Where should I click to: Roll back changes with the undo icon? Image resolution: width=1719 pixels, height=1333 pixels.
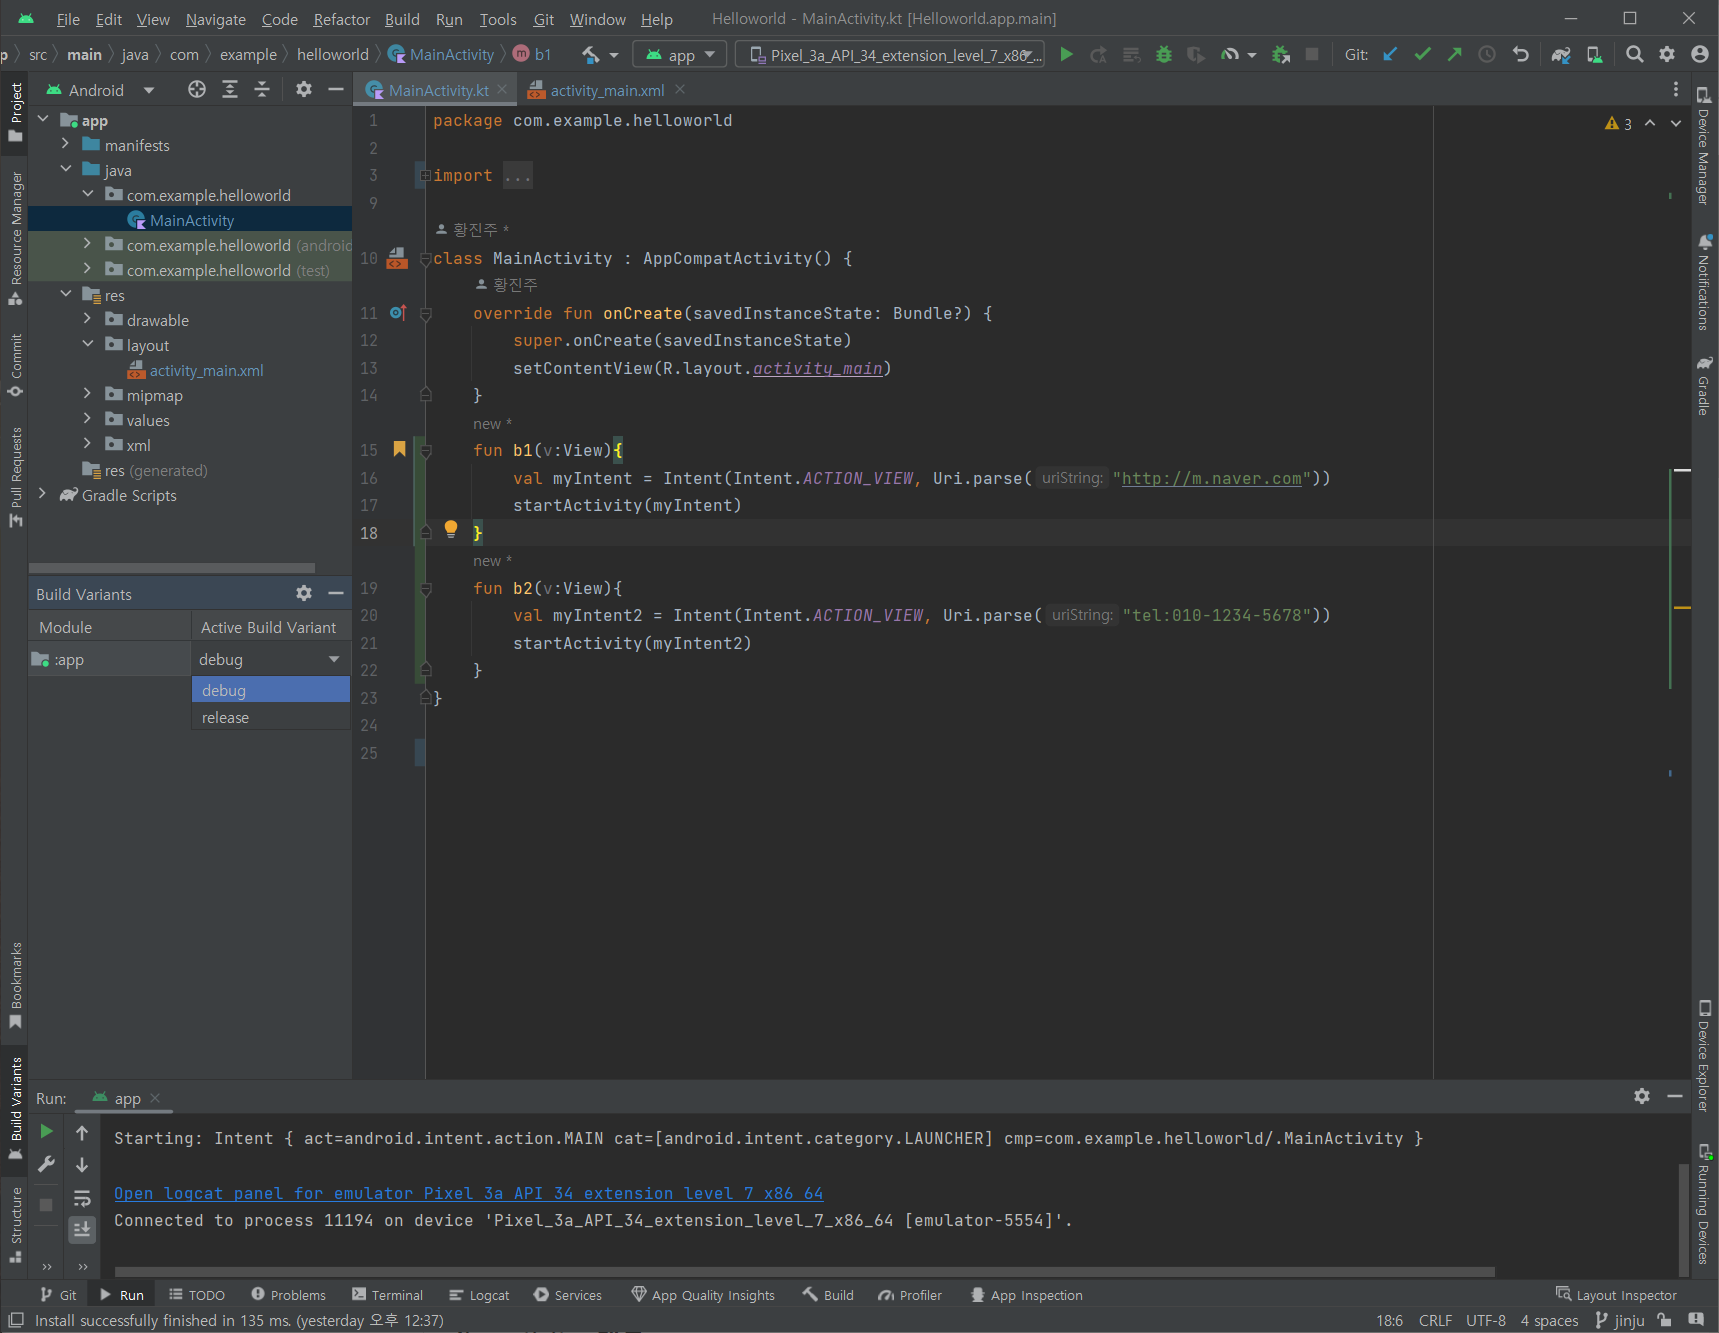pos(1521,55)
